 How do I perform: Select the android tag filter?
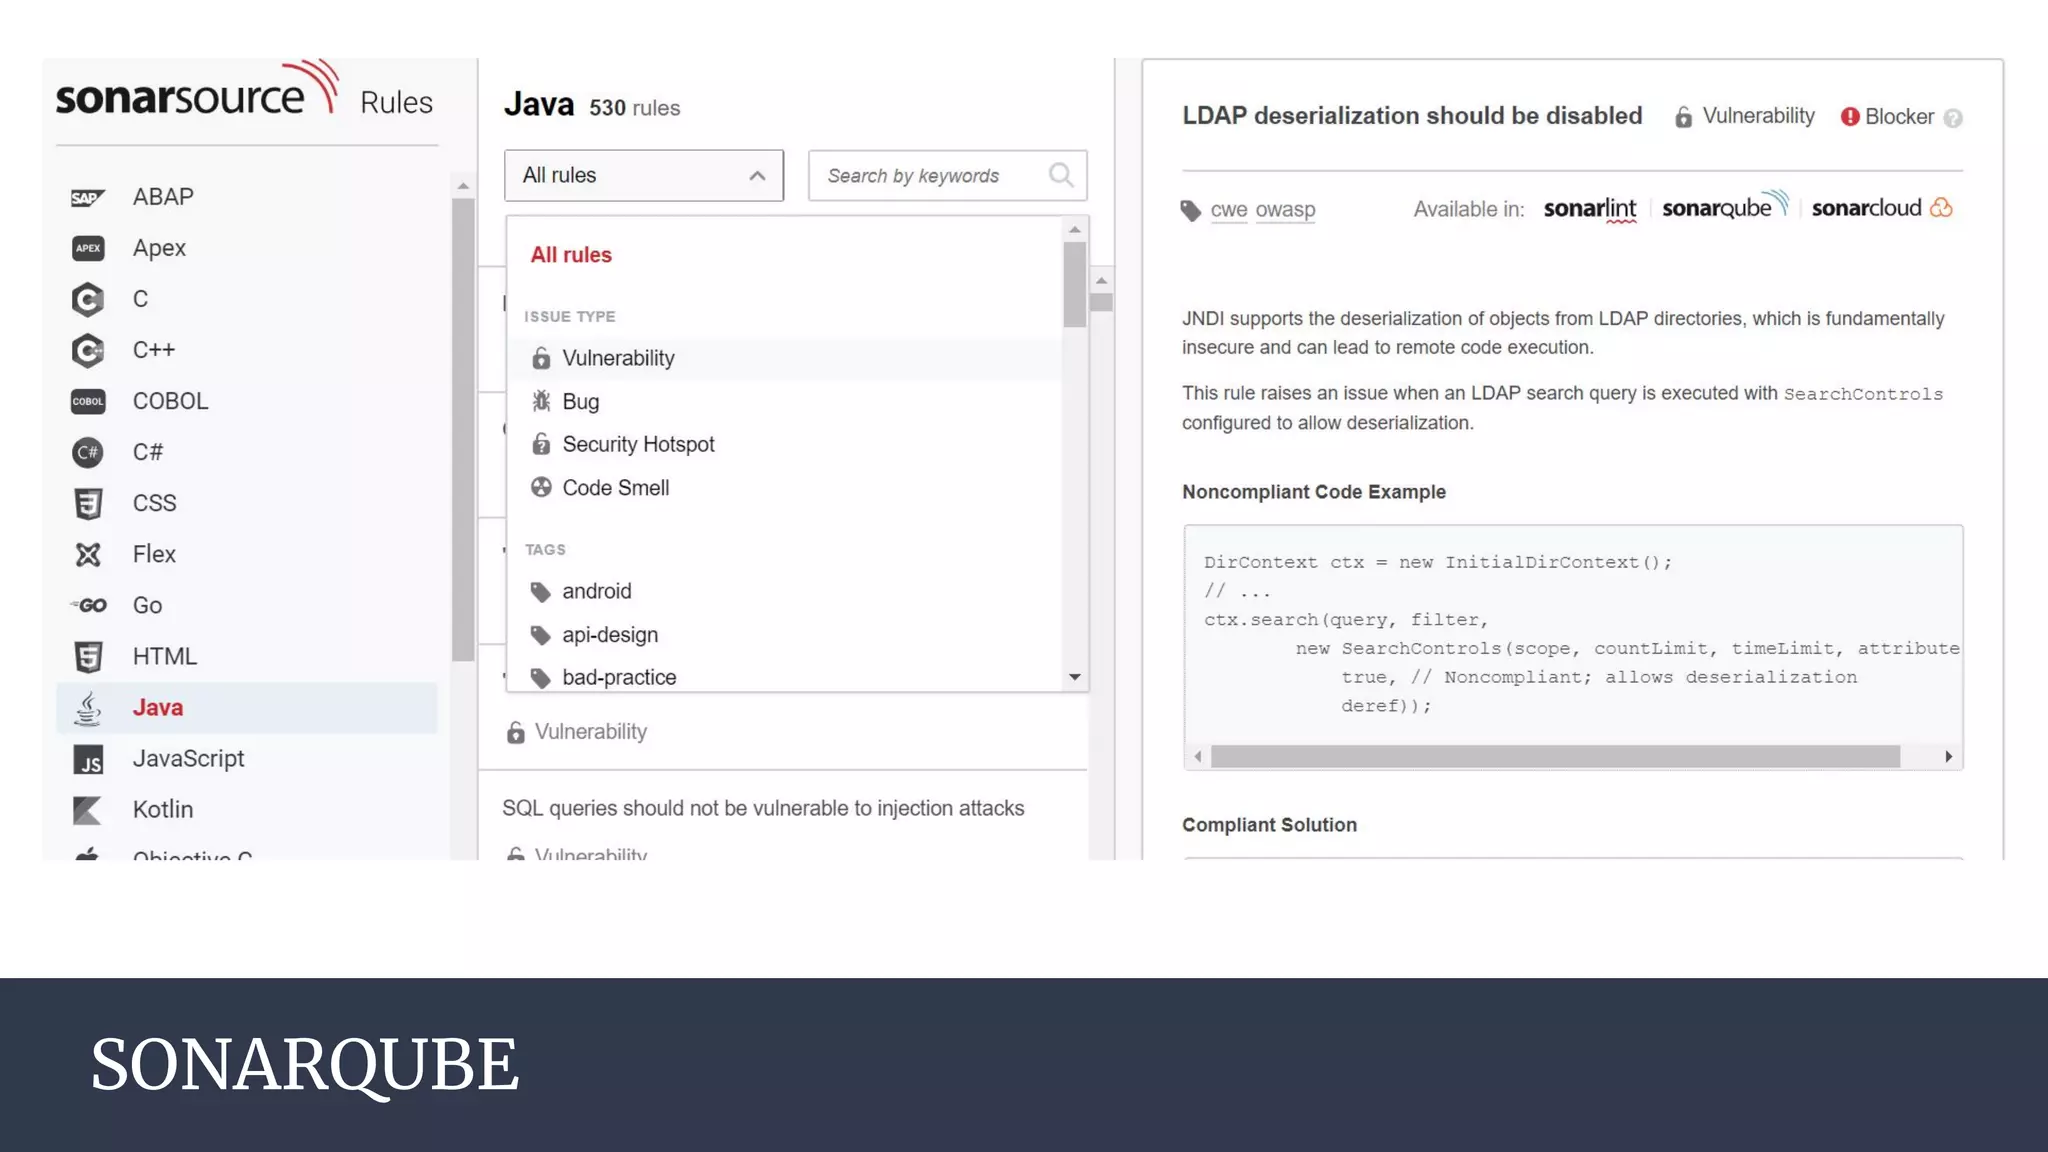point(581,591)
